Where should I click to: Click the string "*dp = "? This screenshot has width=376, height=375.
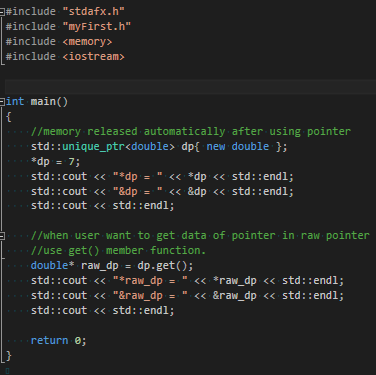138,176
